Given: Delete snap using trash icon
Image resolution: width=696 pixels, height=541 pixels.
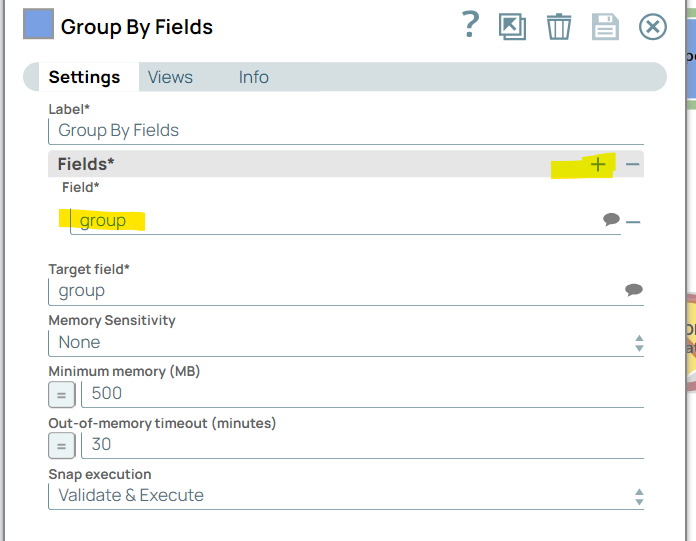Looking at the screenshot, I should point(559,27).
